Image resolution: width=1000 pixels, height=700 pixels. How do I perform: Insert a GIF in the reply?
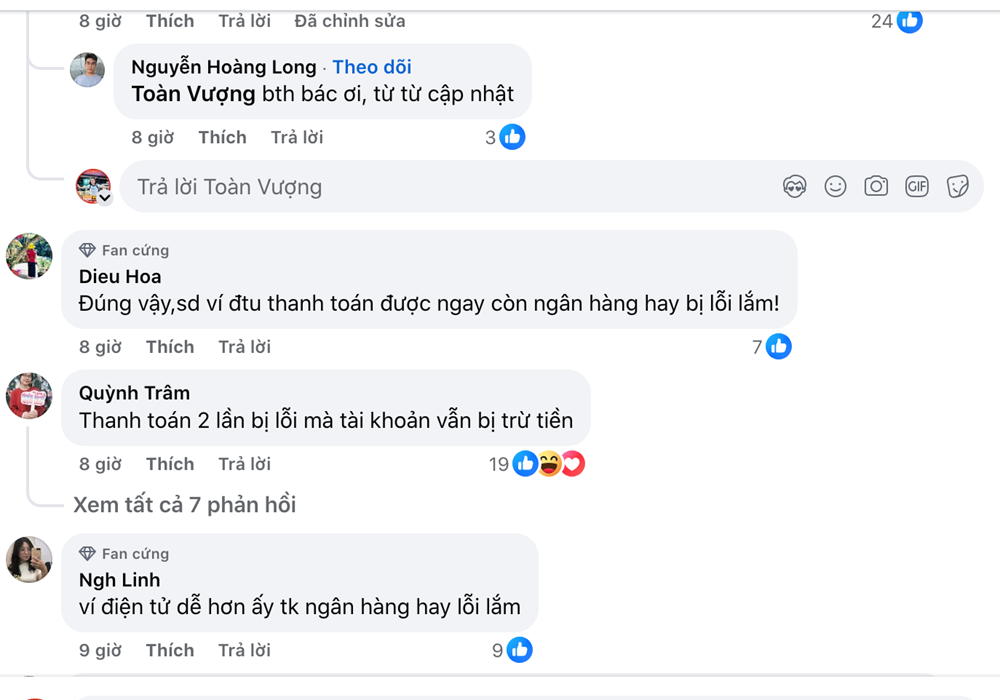click(916, 187)
